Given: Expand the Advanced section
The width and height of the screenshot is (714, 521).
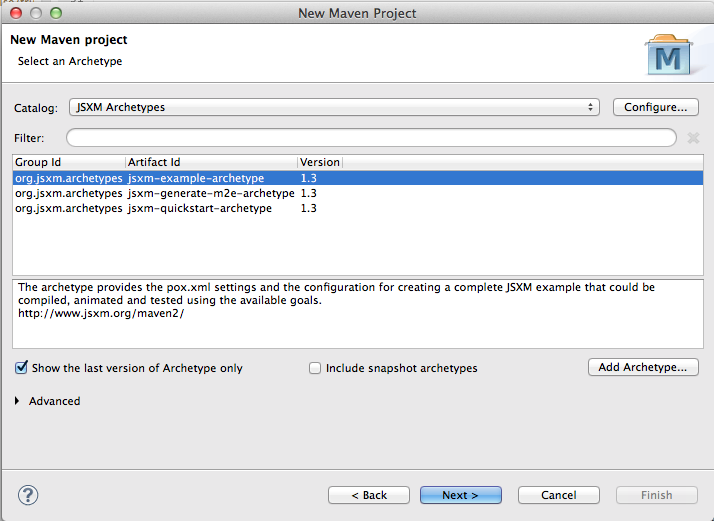Looking at the screenshot, I should point(21,401).
